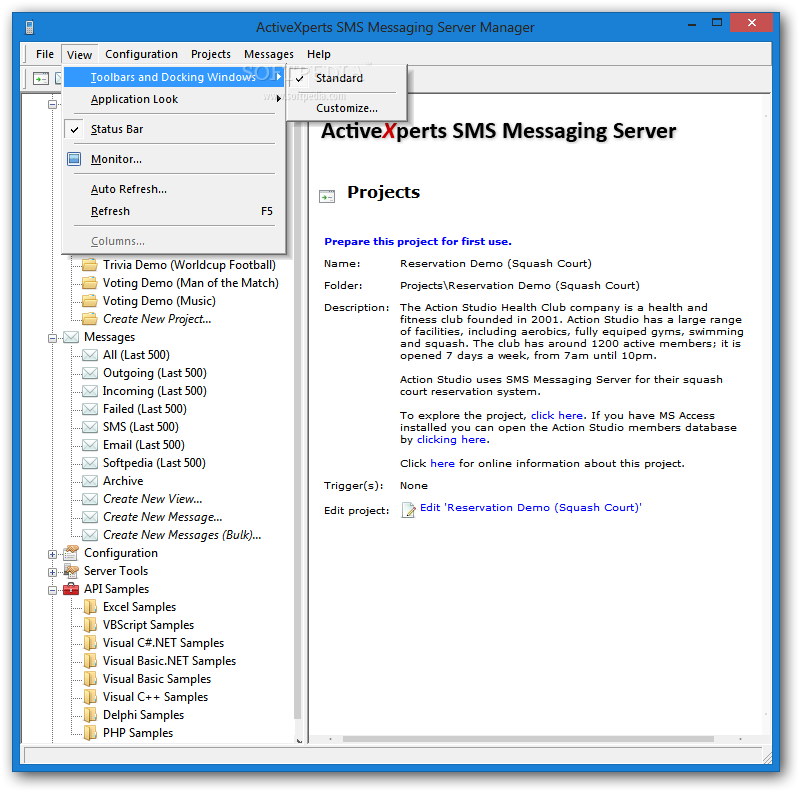Click the envelope icon beside Softpedia (Last 500)
This screenshot has height=792, width=800.
90,463
